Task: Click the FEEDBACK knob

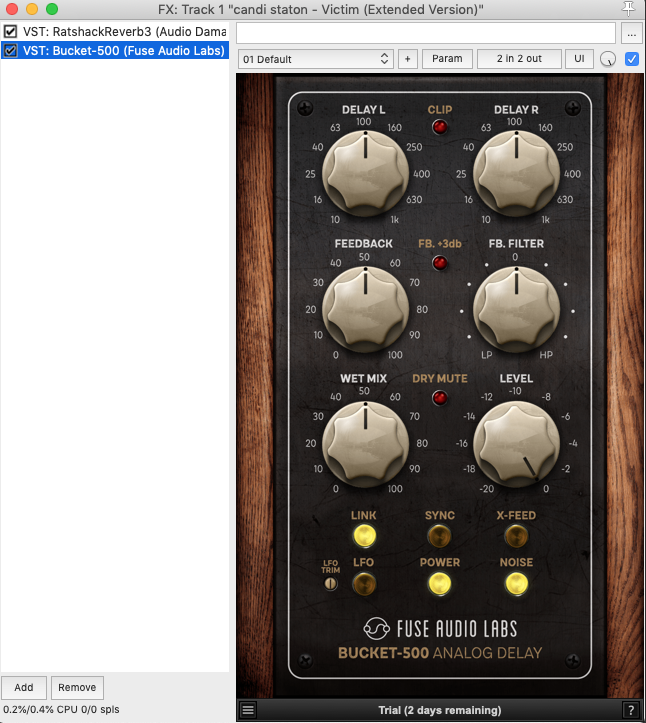Action: click(365, 309)
